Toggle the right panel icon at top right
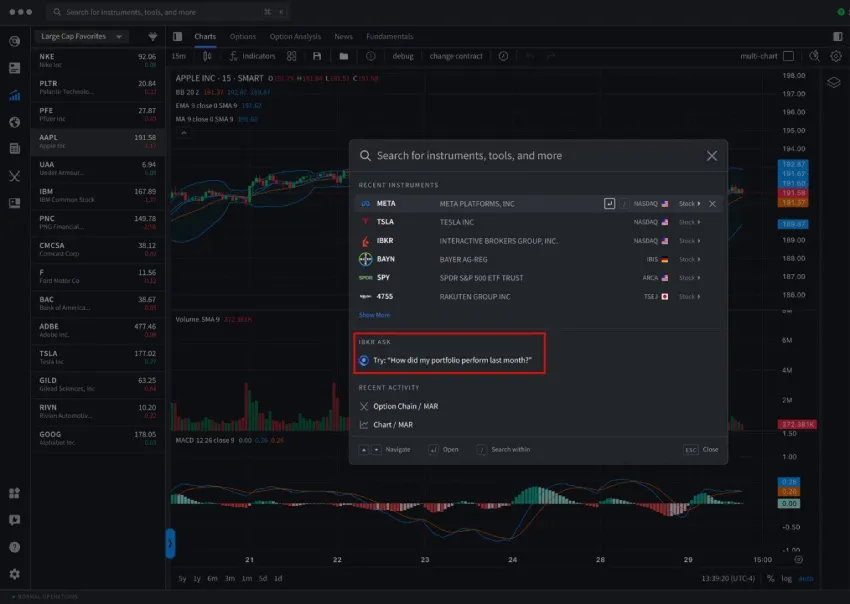 838,36
